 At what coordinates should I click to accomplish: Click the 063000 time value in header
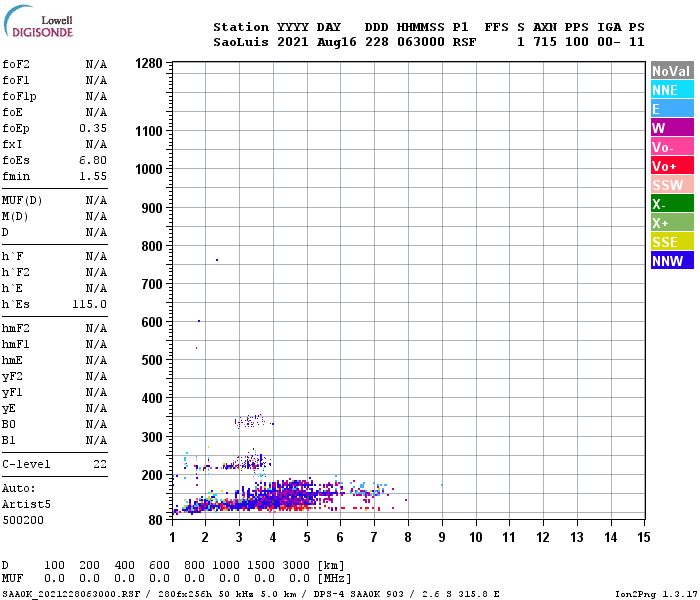[x=421, y=42]
